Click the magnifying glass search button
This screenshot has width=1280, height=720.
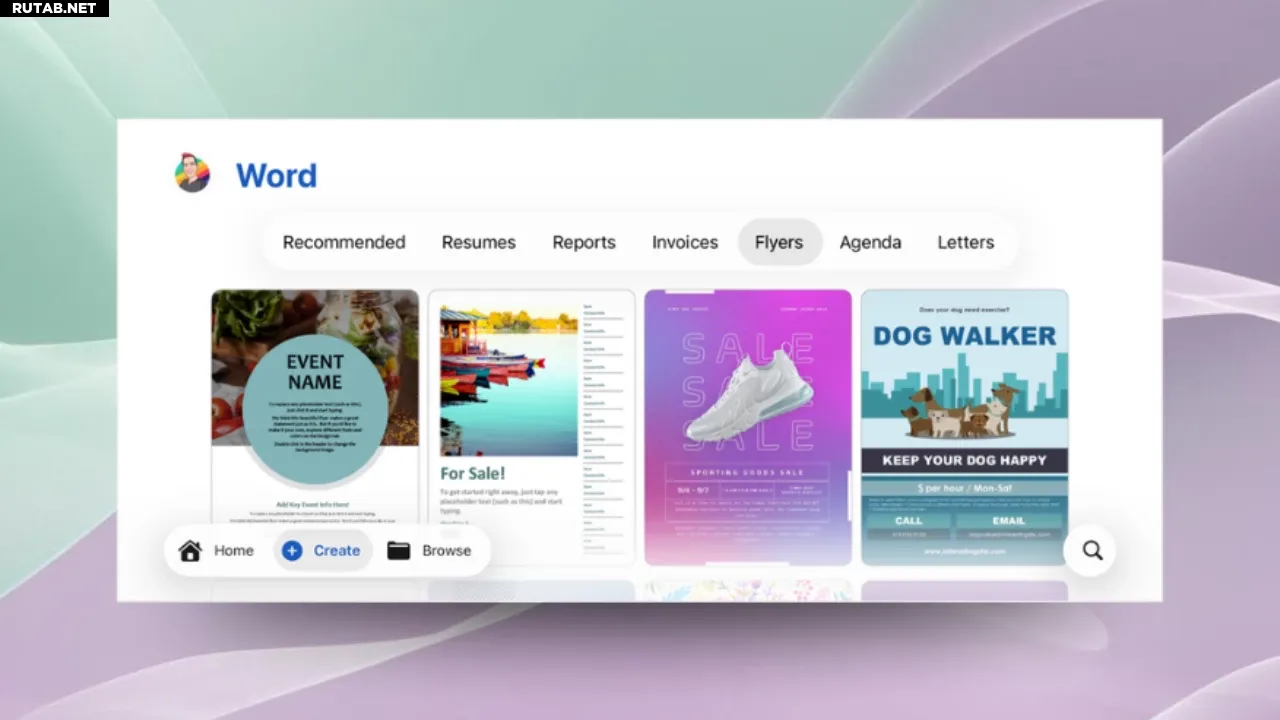click(1092, 550)
